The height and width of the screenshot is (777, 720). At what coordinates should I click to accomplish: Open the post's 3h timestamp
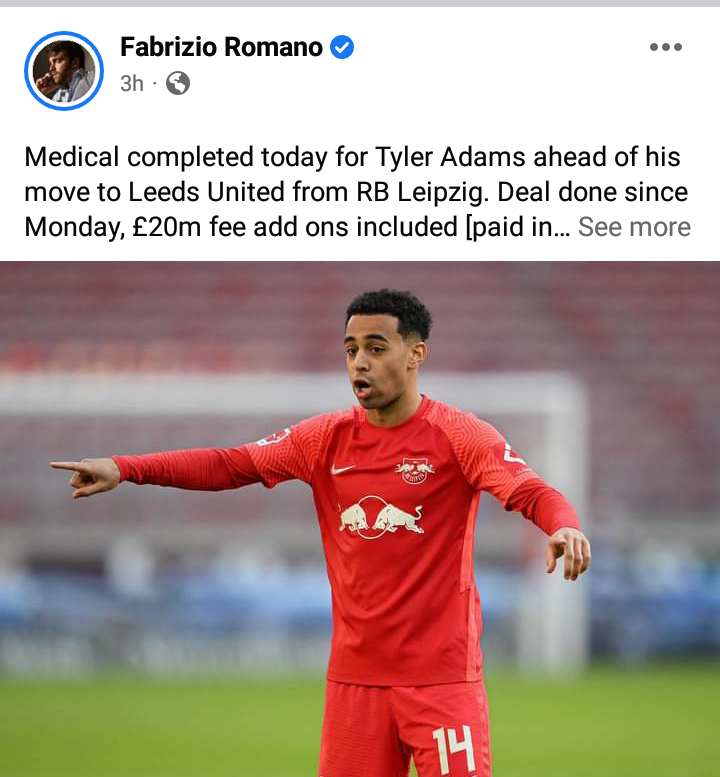click(132, 83)
